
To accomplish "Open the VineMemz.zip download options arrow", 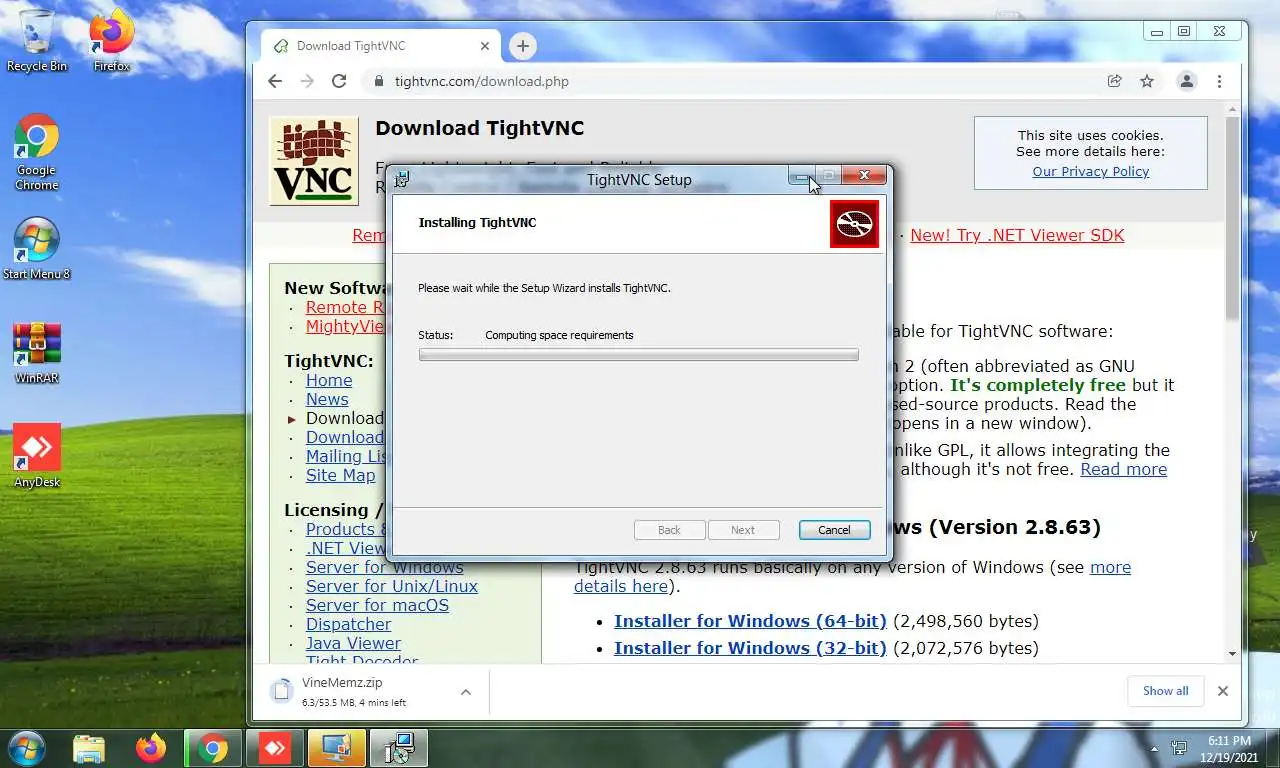I will pos(465,691).
